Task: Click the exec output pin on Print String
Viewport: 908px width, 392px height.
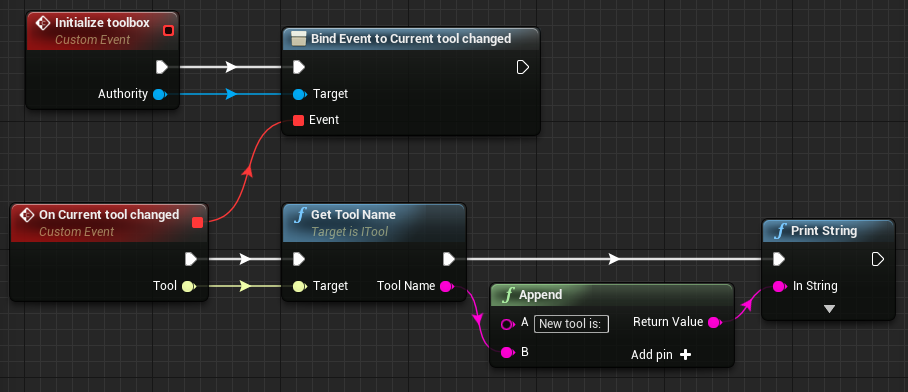Action: point(878,259)
